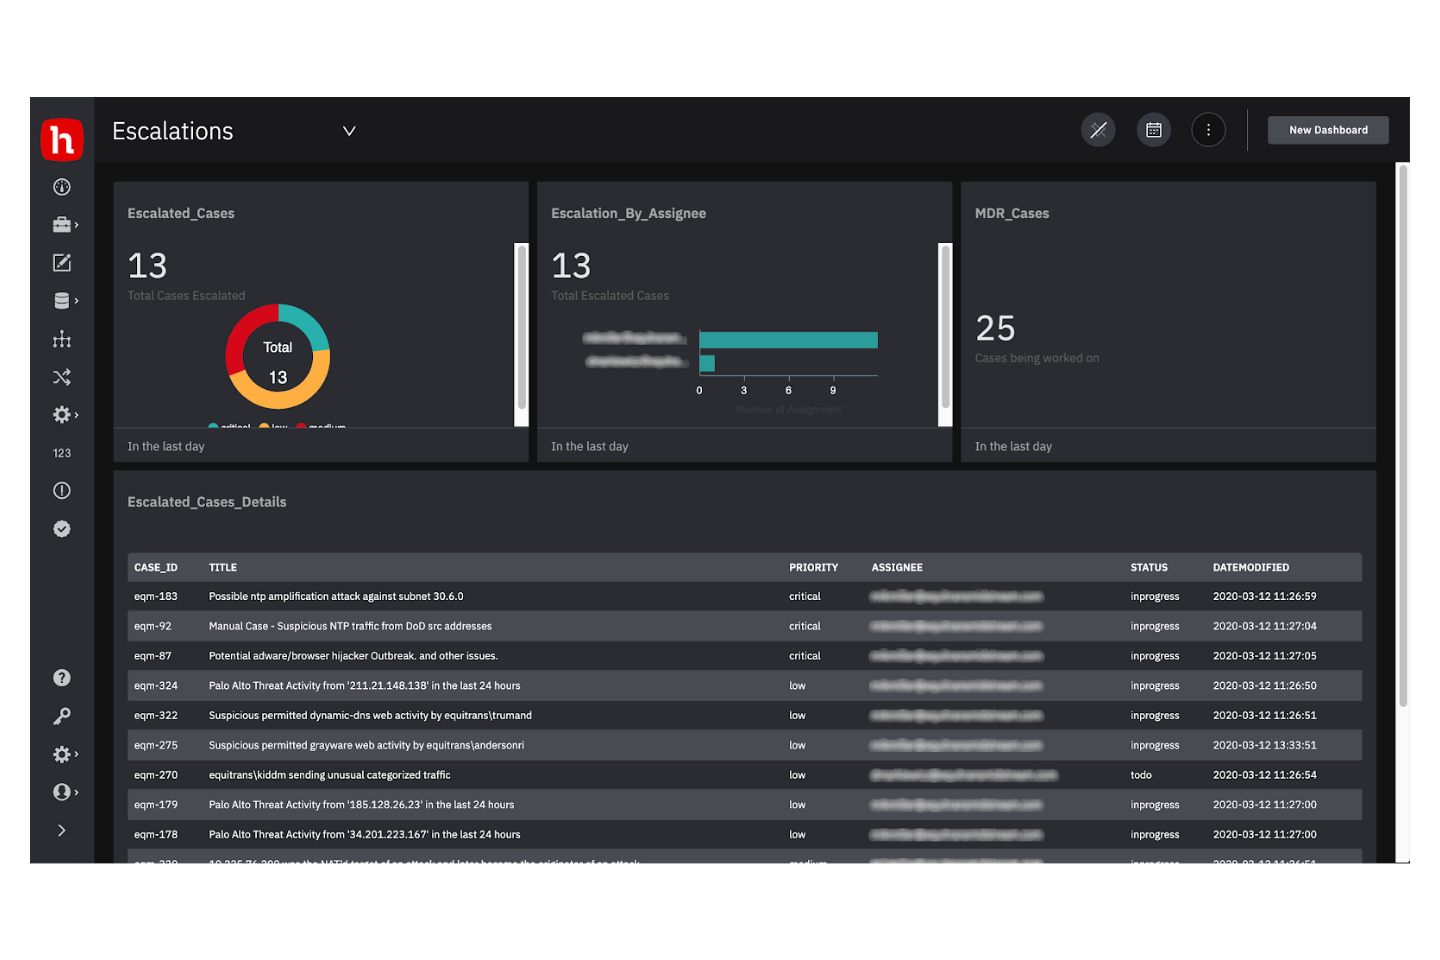The image size is (1440, 960).
Task: Click the shuffle arrows icon in sidebar
Action: coord(62,377)
